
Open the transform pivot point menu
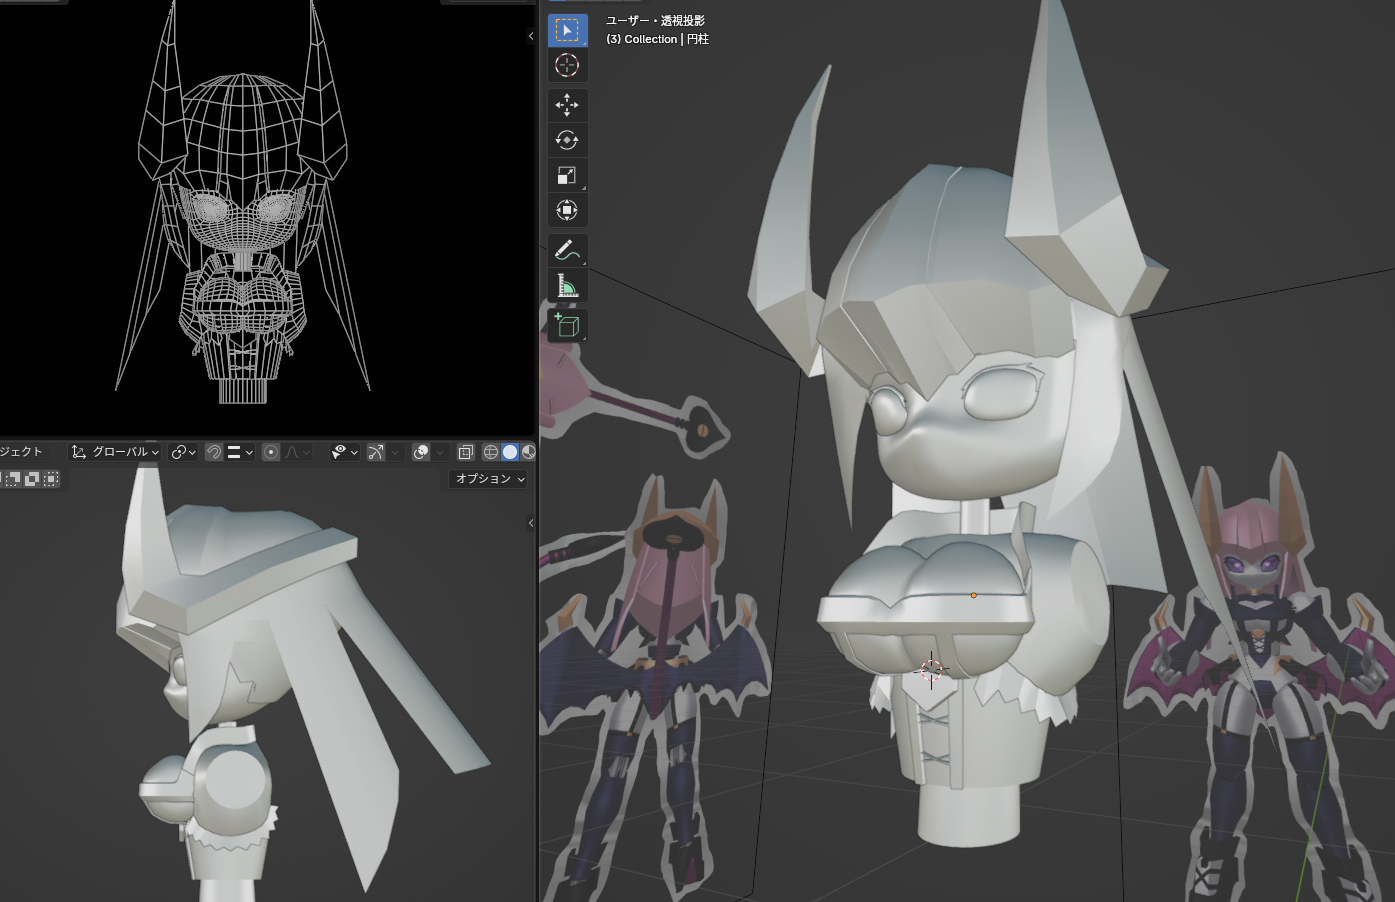(x=183, y=452)
